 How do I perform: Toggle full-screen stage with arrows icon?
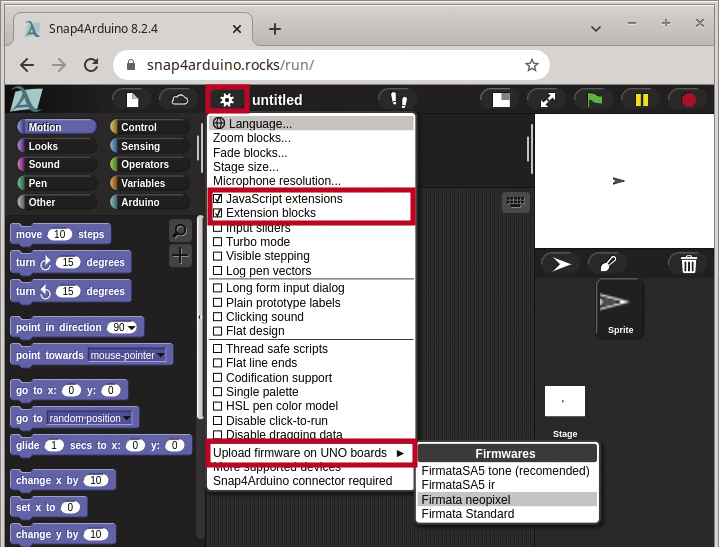(x=547, y=99)
